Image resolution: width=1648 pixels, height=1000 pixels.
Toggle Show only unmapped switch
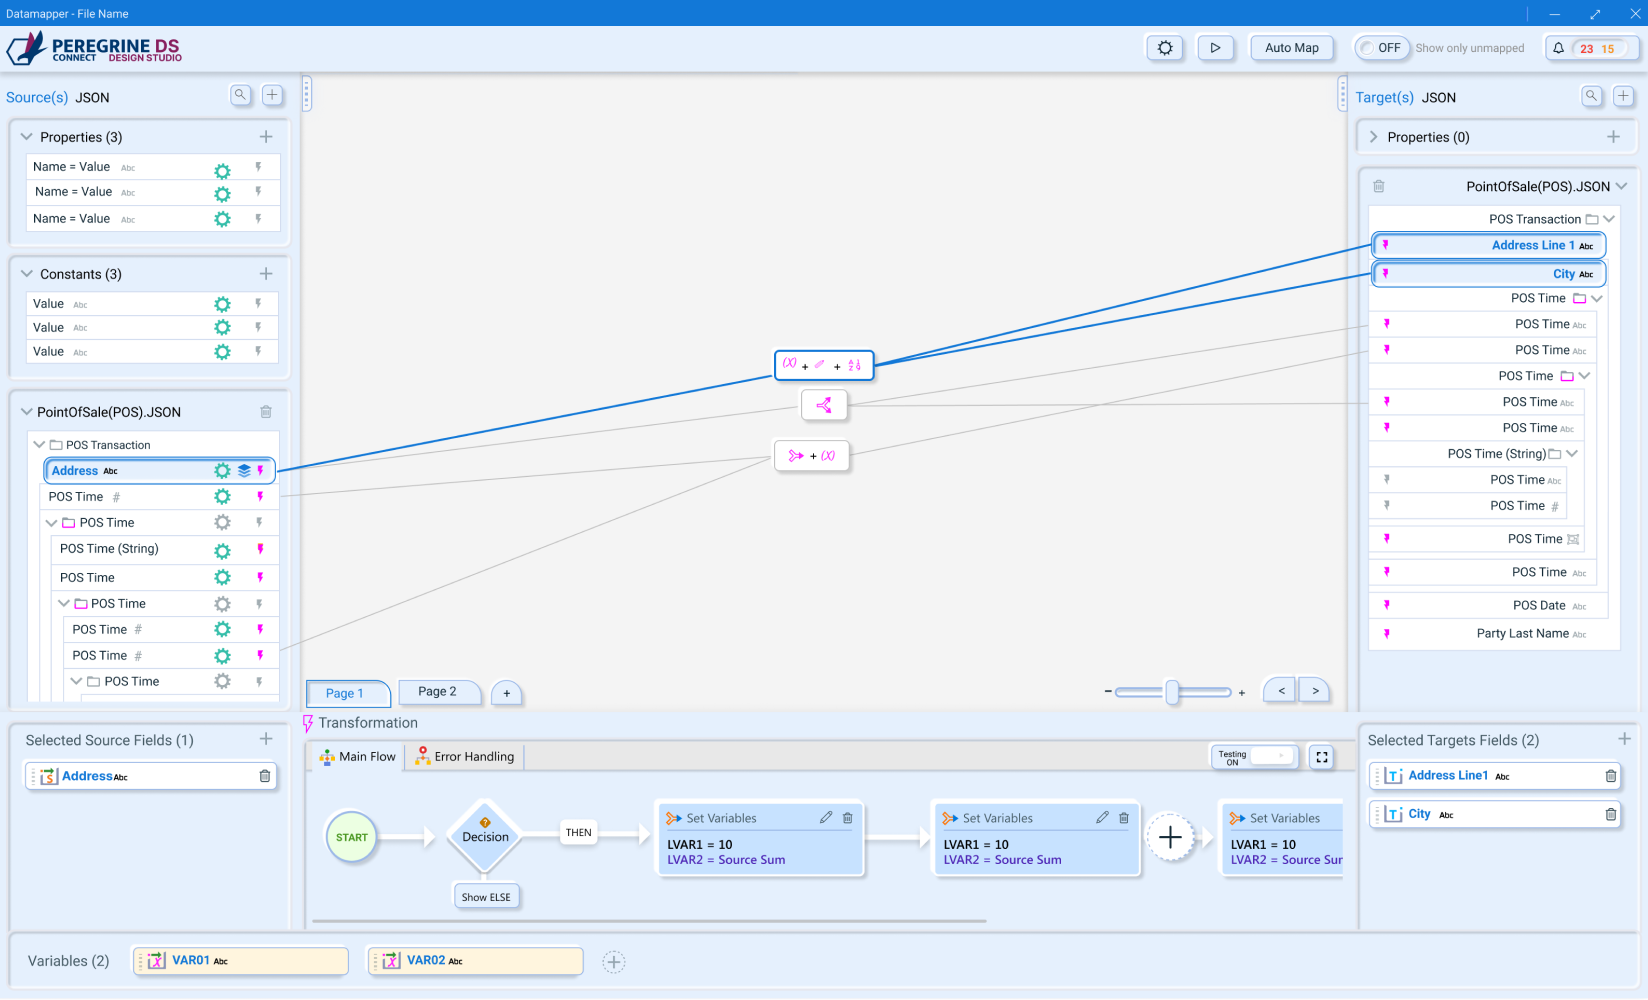(1382, 48)
